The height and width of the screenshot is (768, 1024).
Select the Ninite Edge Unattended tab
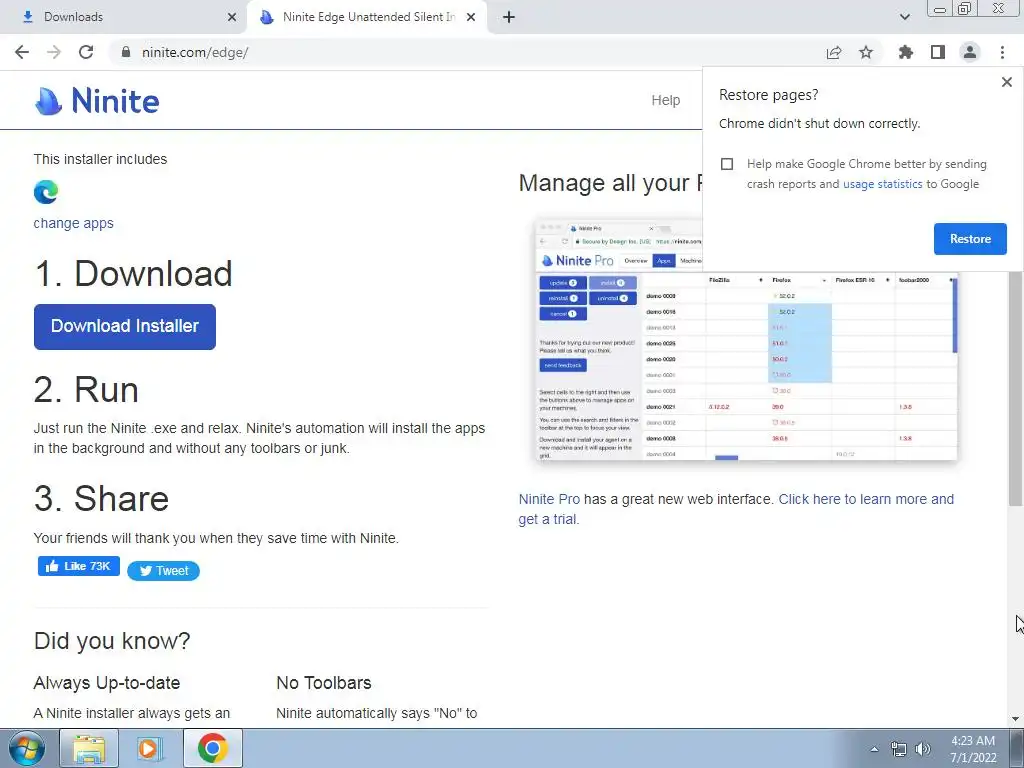[x=367, y=17]
